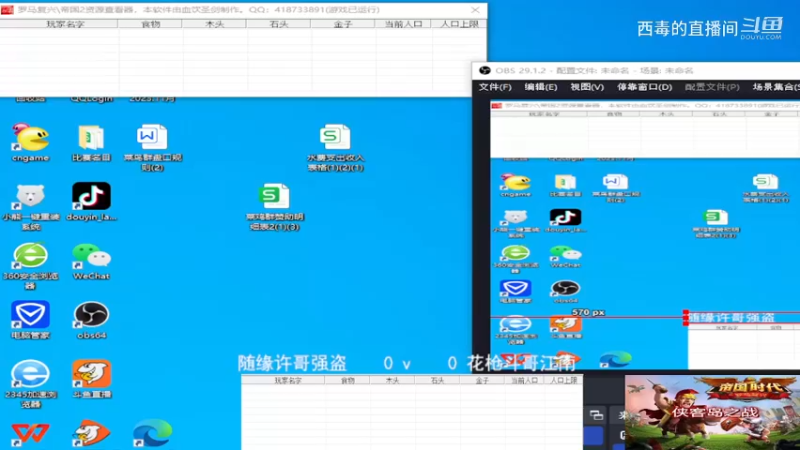This screenshot has width=800, height=450.
Task: Click the 石头 header in the bottom table
Action: [437, 380]
